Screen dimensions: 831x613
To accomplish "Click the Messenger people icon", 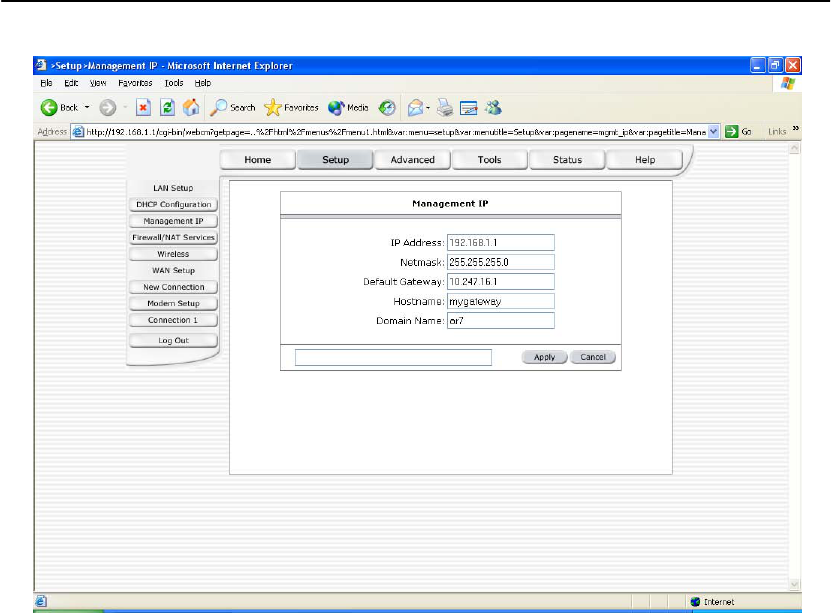I will [x=493, y=108].
